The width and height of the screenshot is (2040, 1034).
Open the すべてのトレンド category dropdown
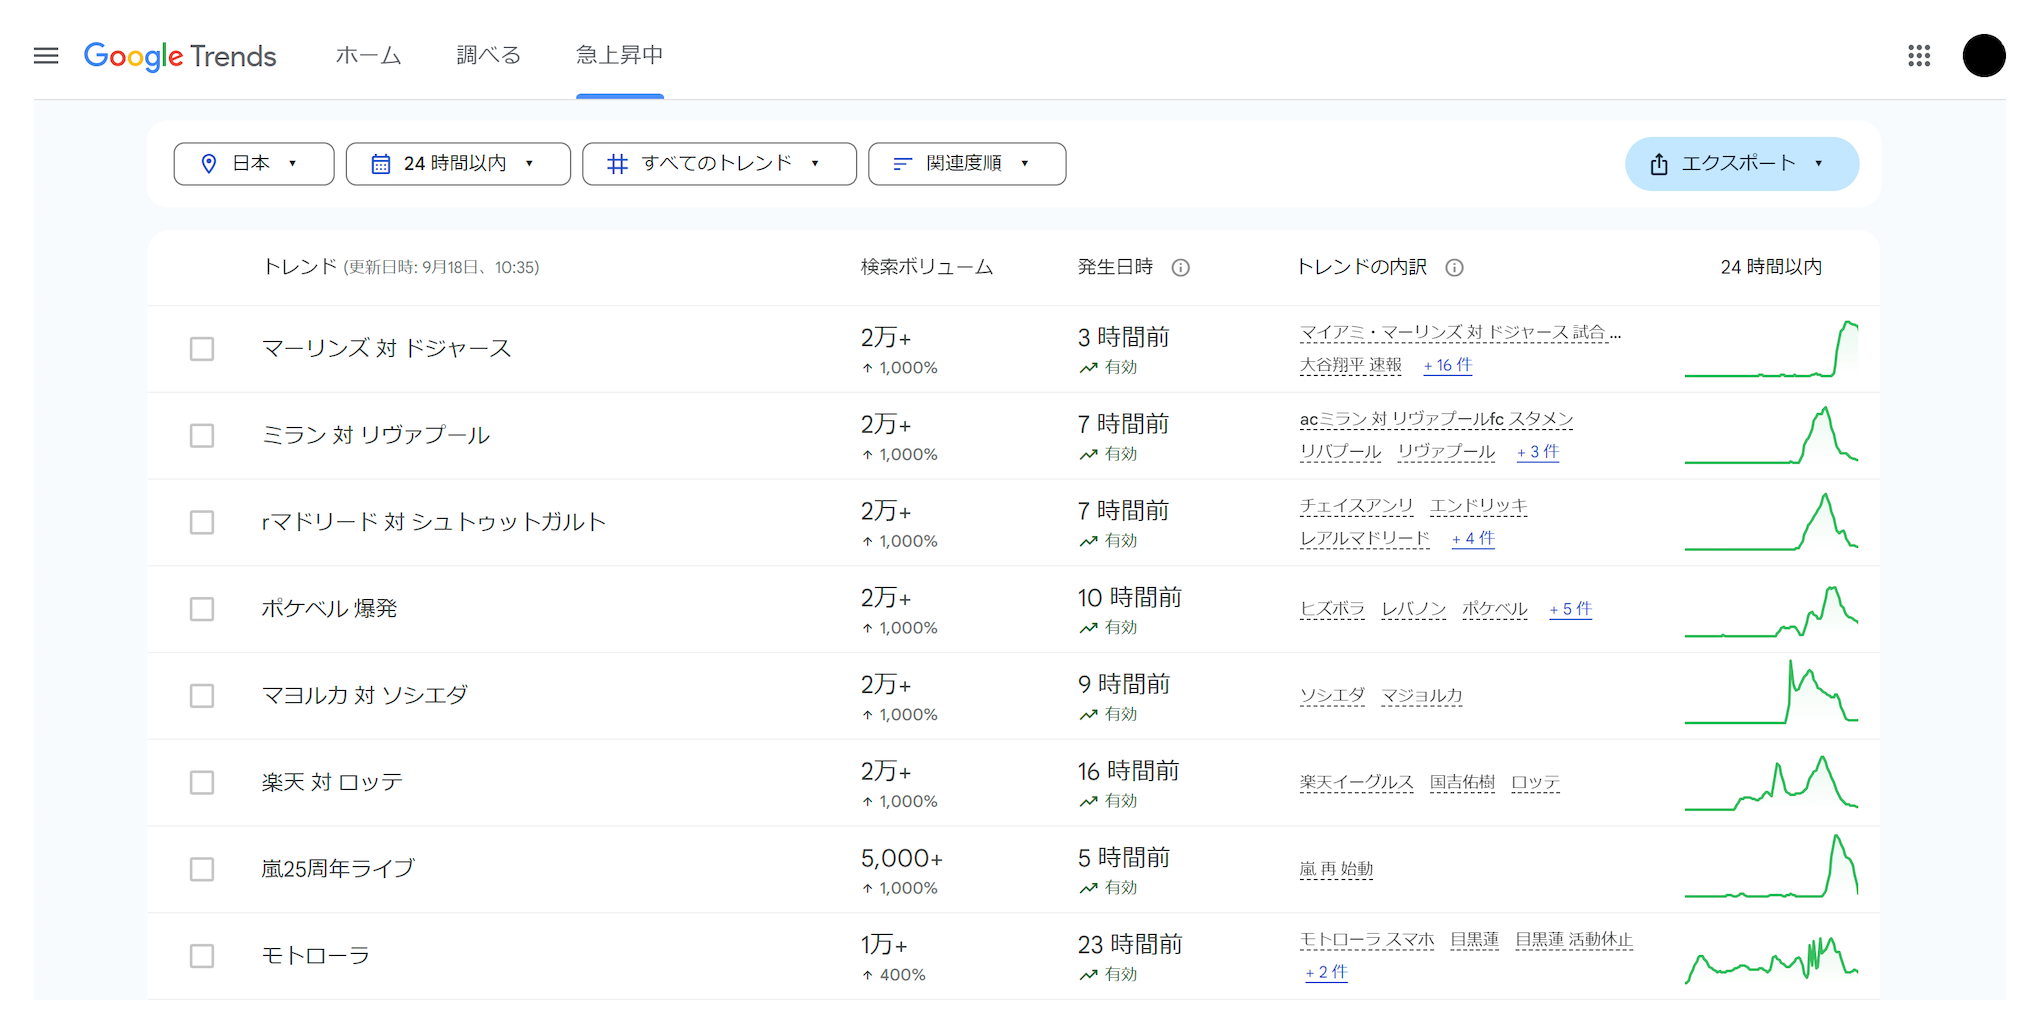(x=719, y=164)
